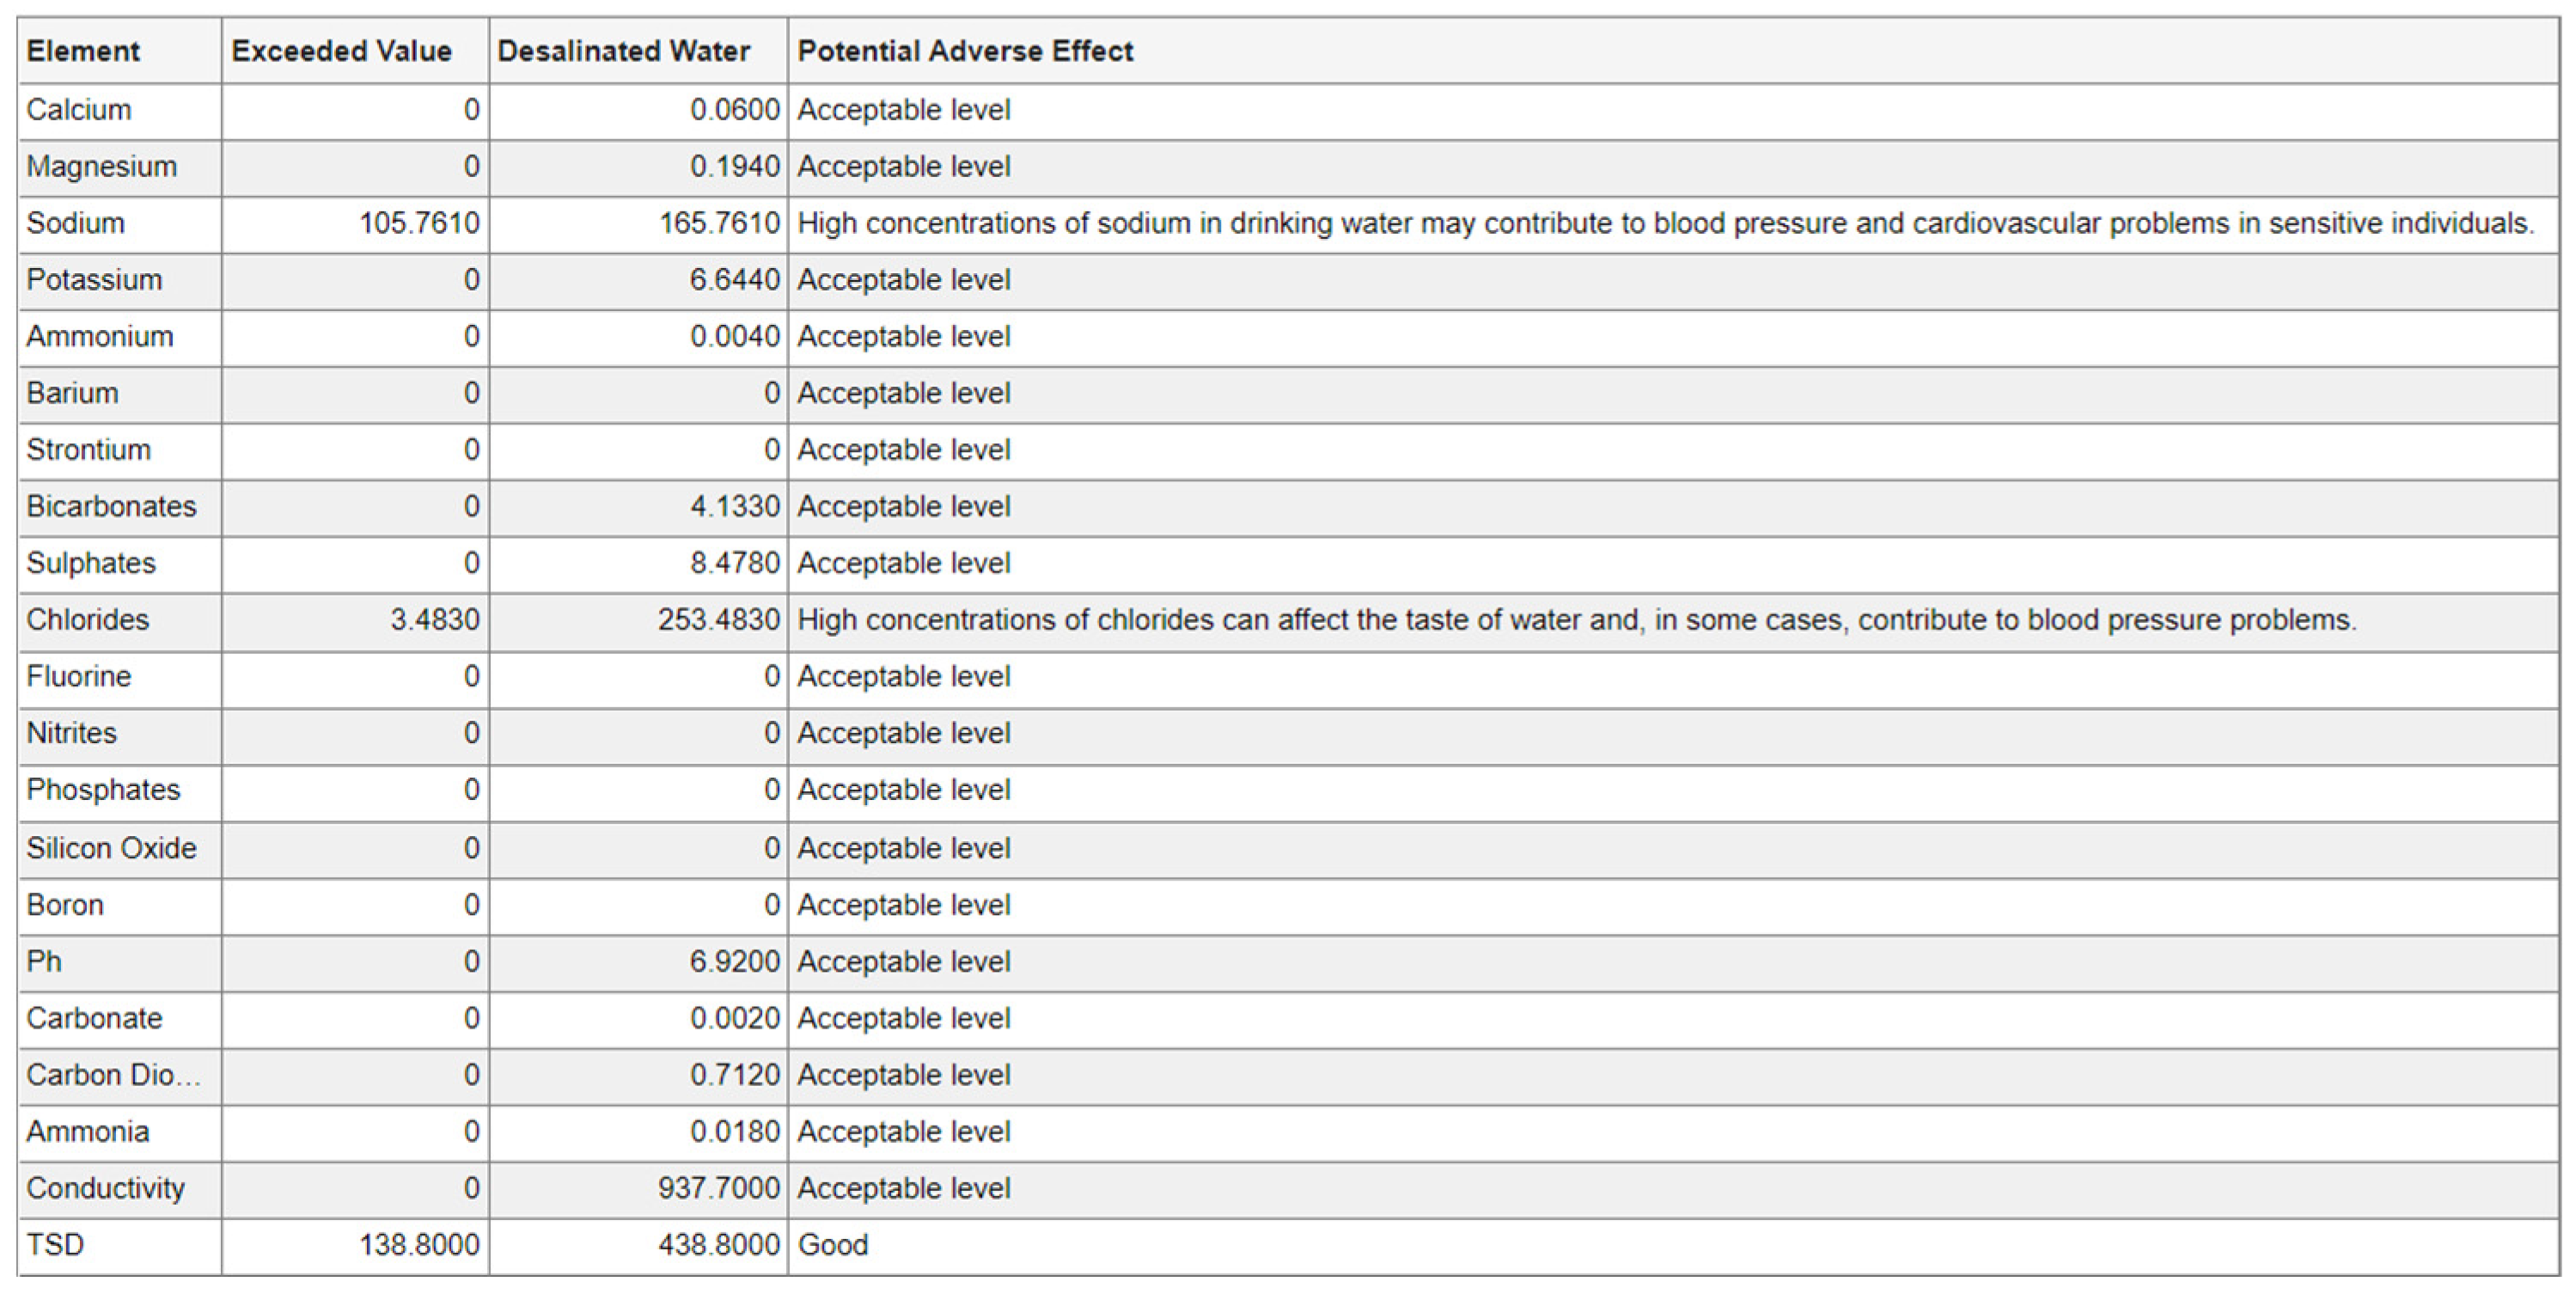Select the Potential Adverse Effect header
The image size is (2576, 1294).
(x=965, y=51)
